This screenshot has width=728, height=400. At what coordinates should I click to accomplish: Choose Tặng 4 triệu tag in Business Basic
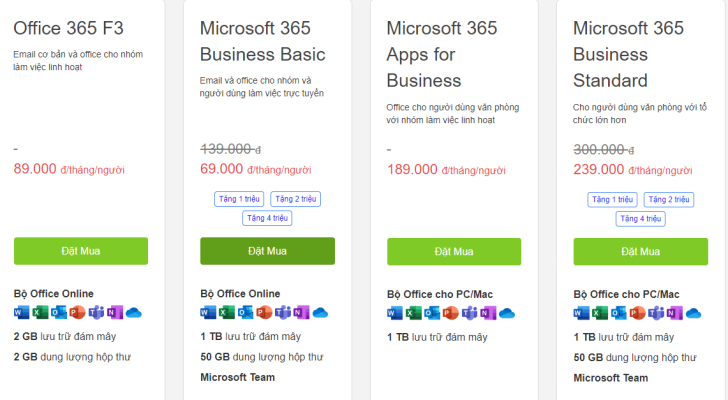(x=267, y=218)
